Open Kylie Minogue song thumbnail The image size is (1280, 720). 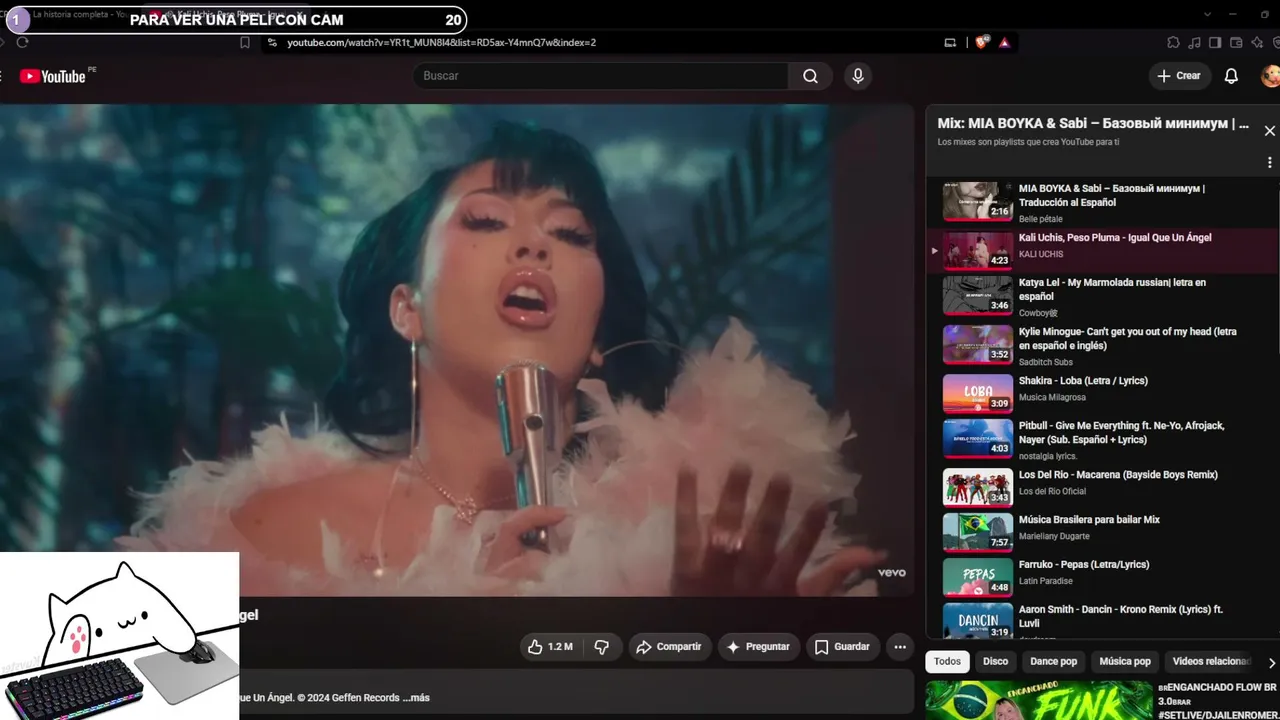pos(978,344)
